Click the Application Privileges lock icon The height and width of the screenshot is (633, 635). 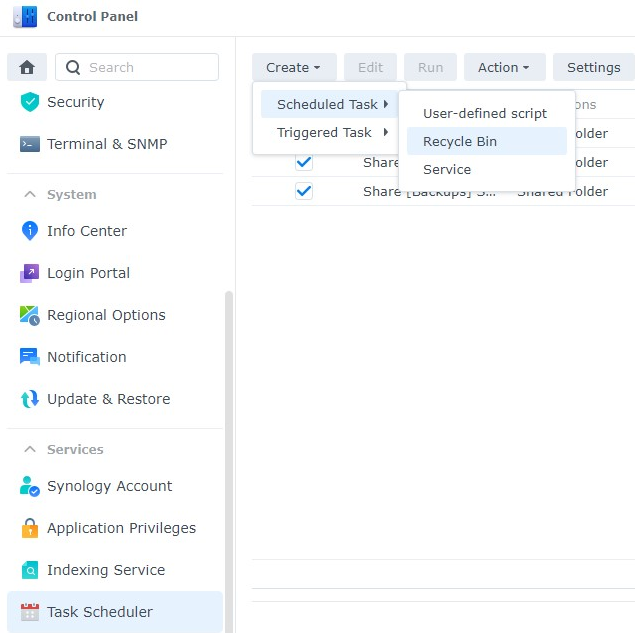[30, 528]
